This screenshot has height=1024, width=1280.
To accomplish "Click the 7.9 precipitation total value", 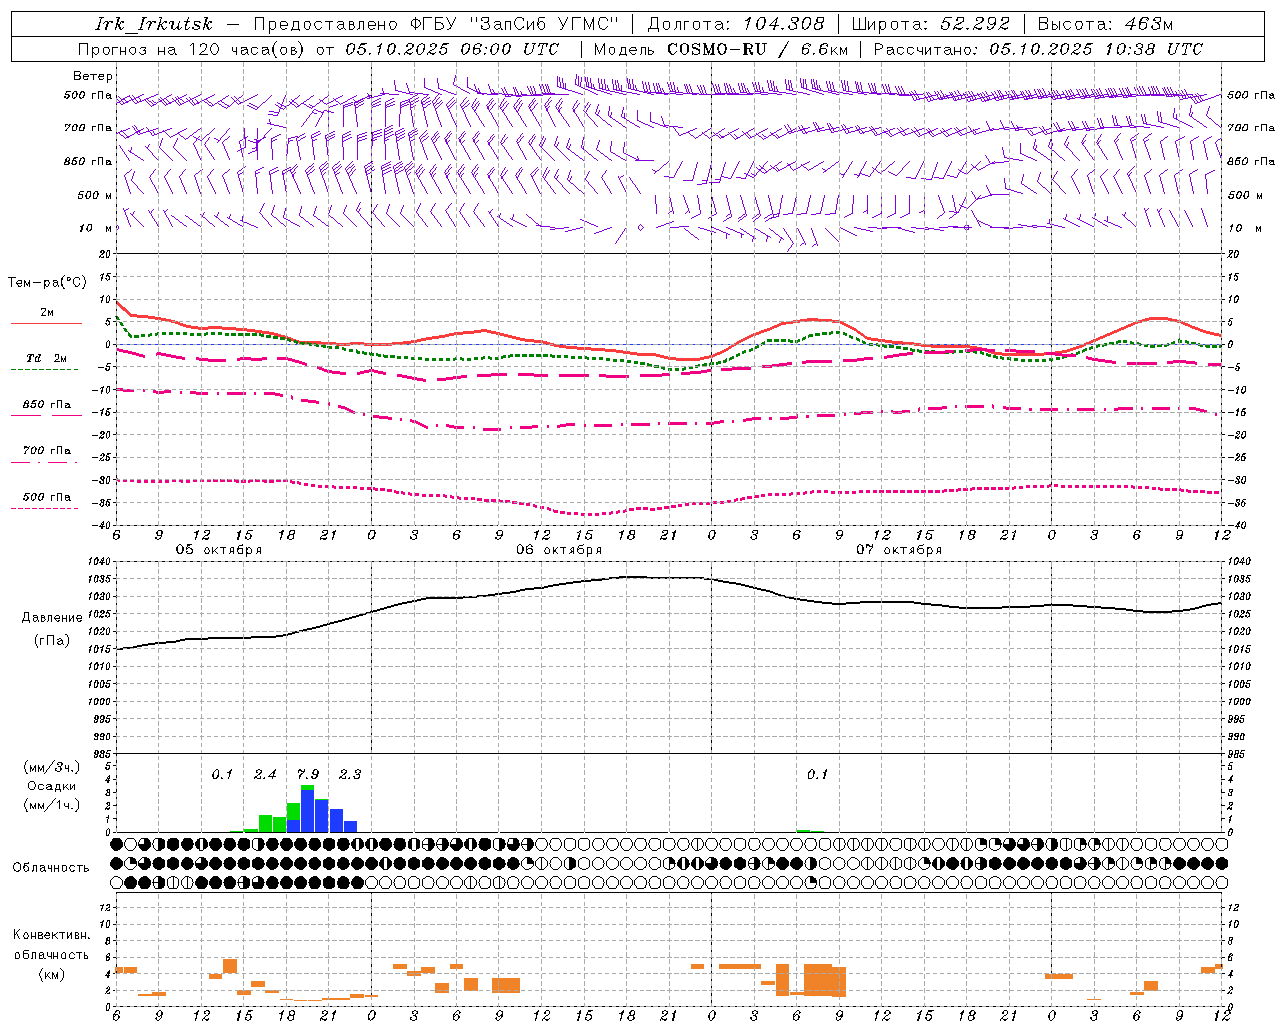I will (308, 774).
